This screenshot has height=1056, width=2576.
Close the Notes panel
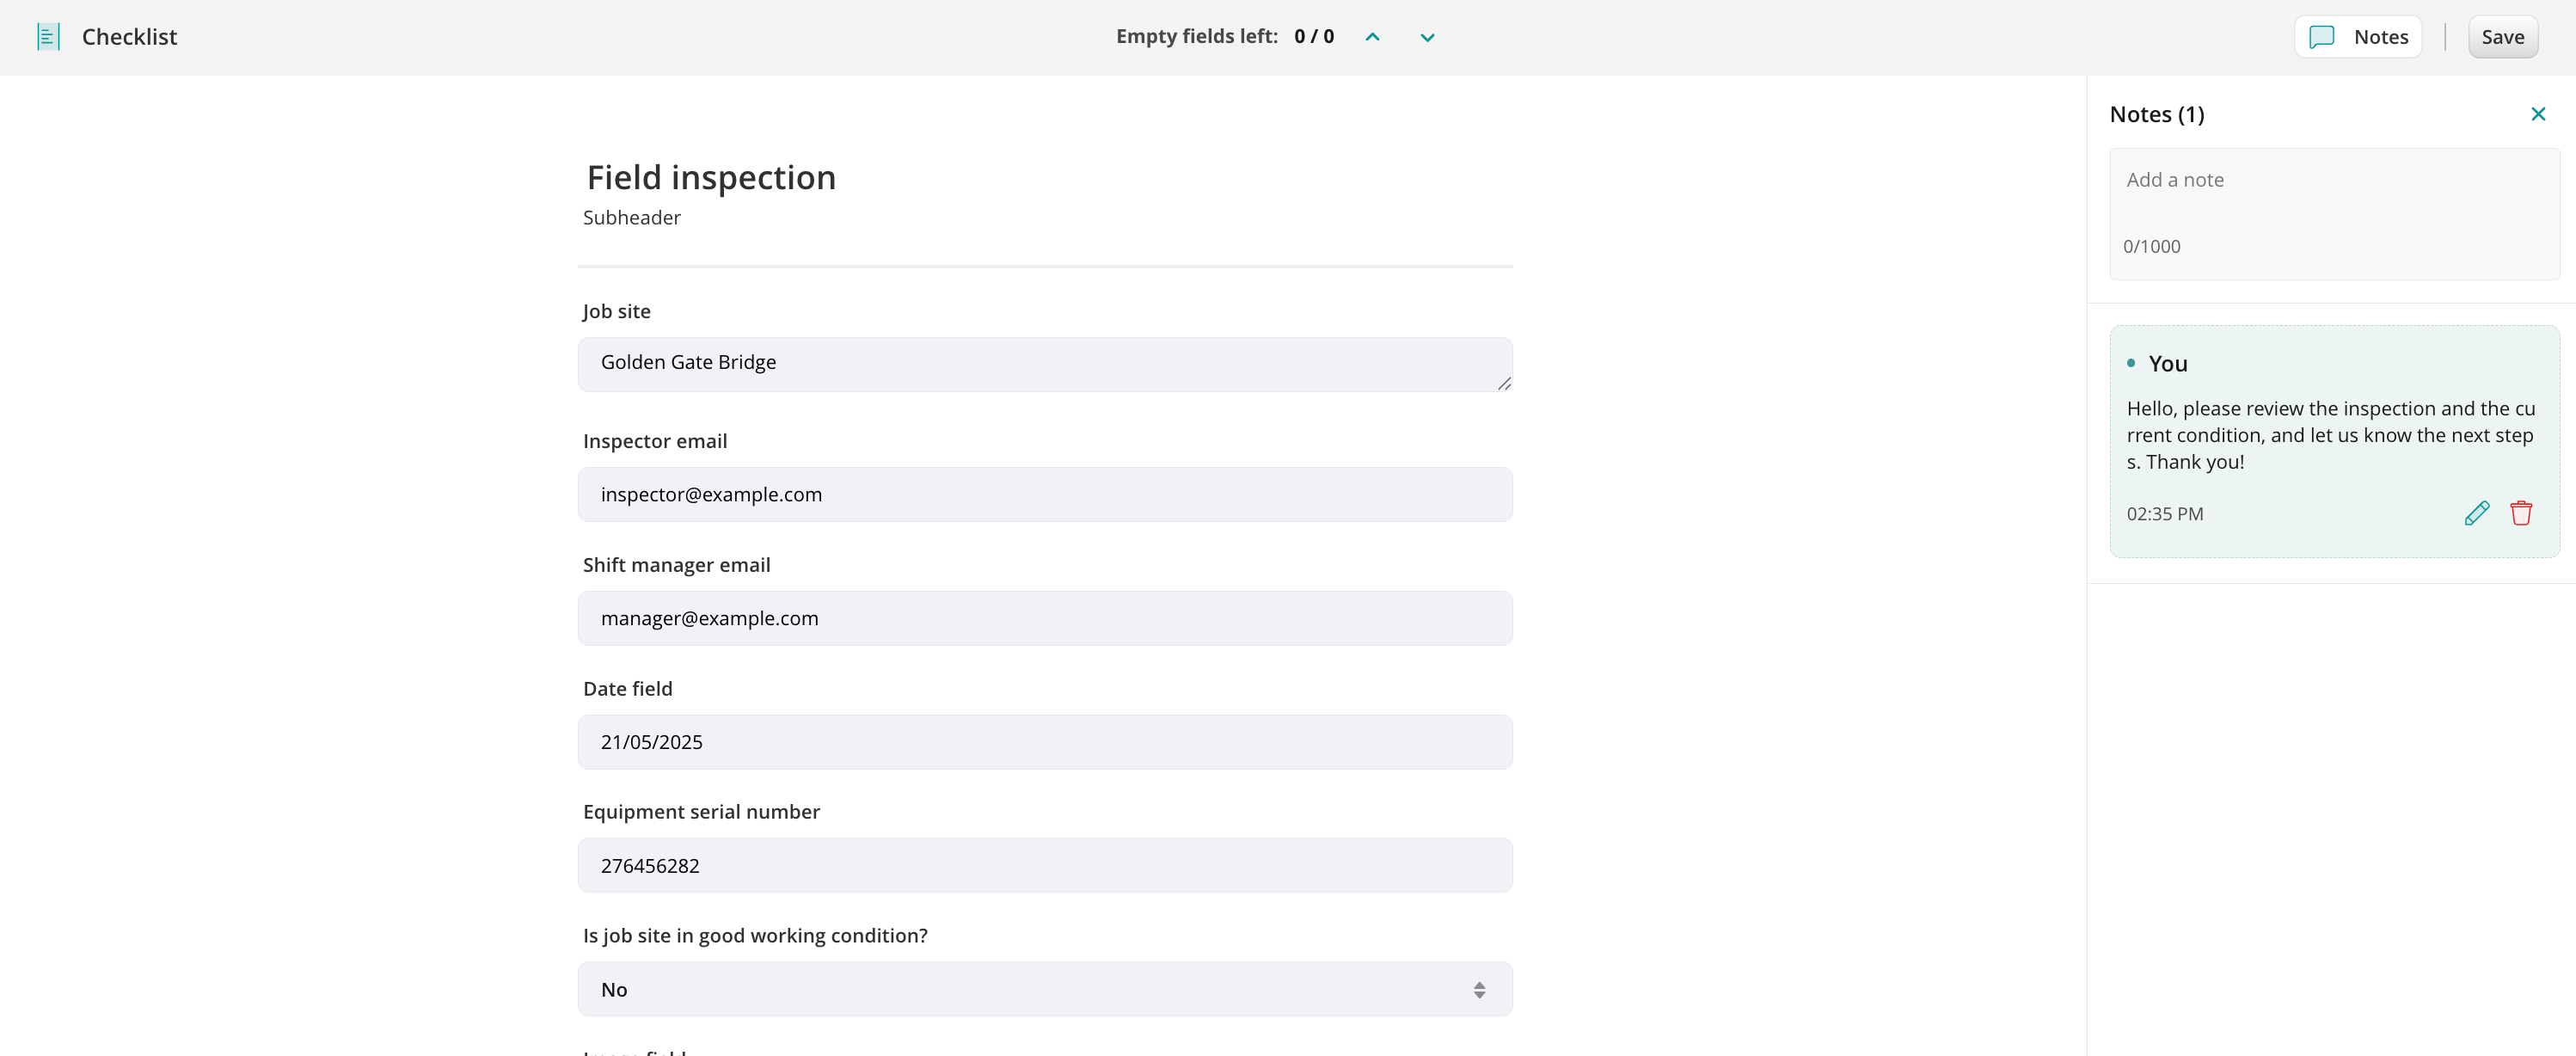2537,114
